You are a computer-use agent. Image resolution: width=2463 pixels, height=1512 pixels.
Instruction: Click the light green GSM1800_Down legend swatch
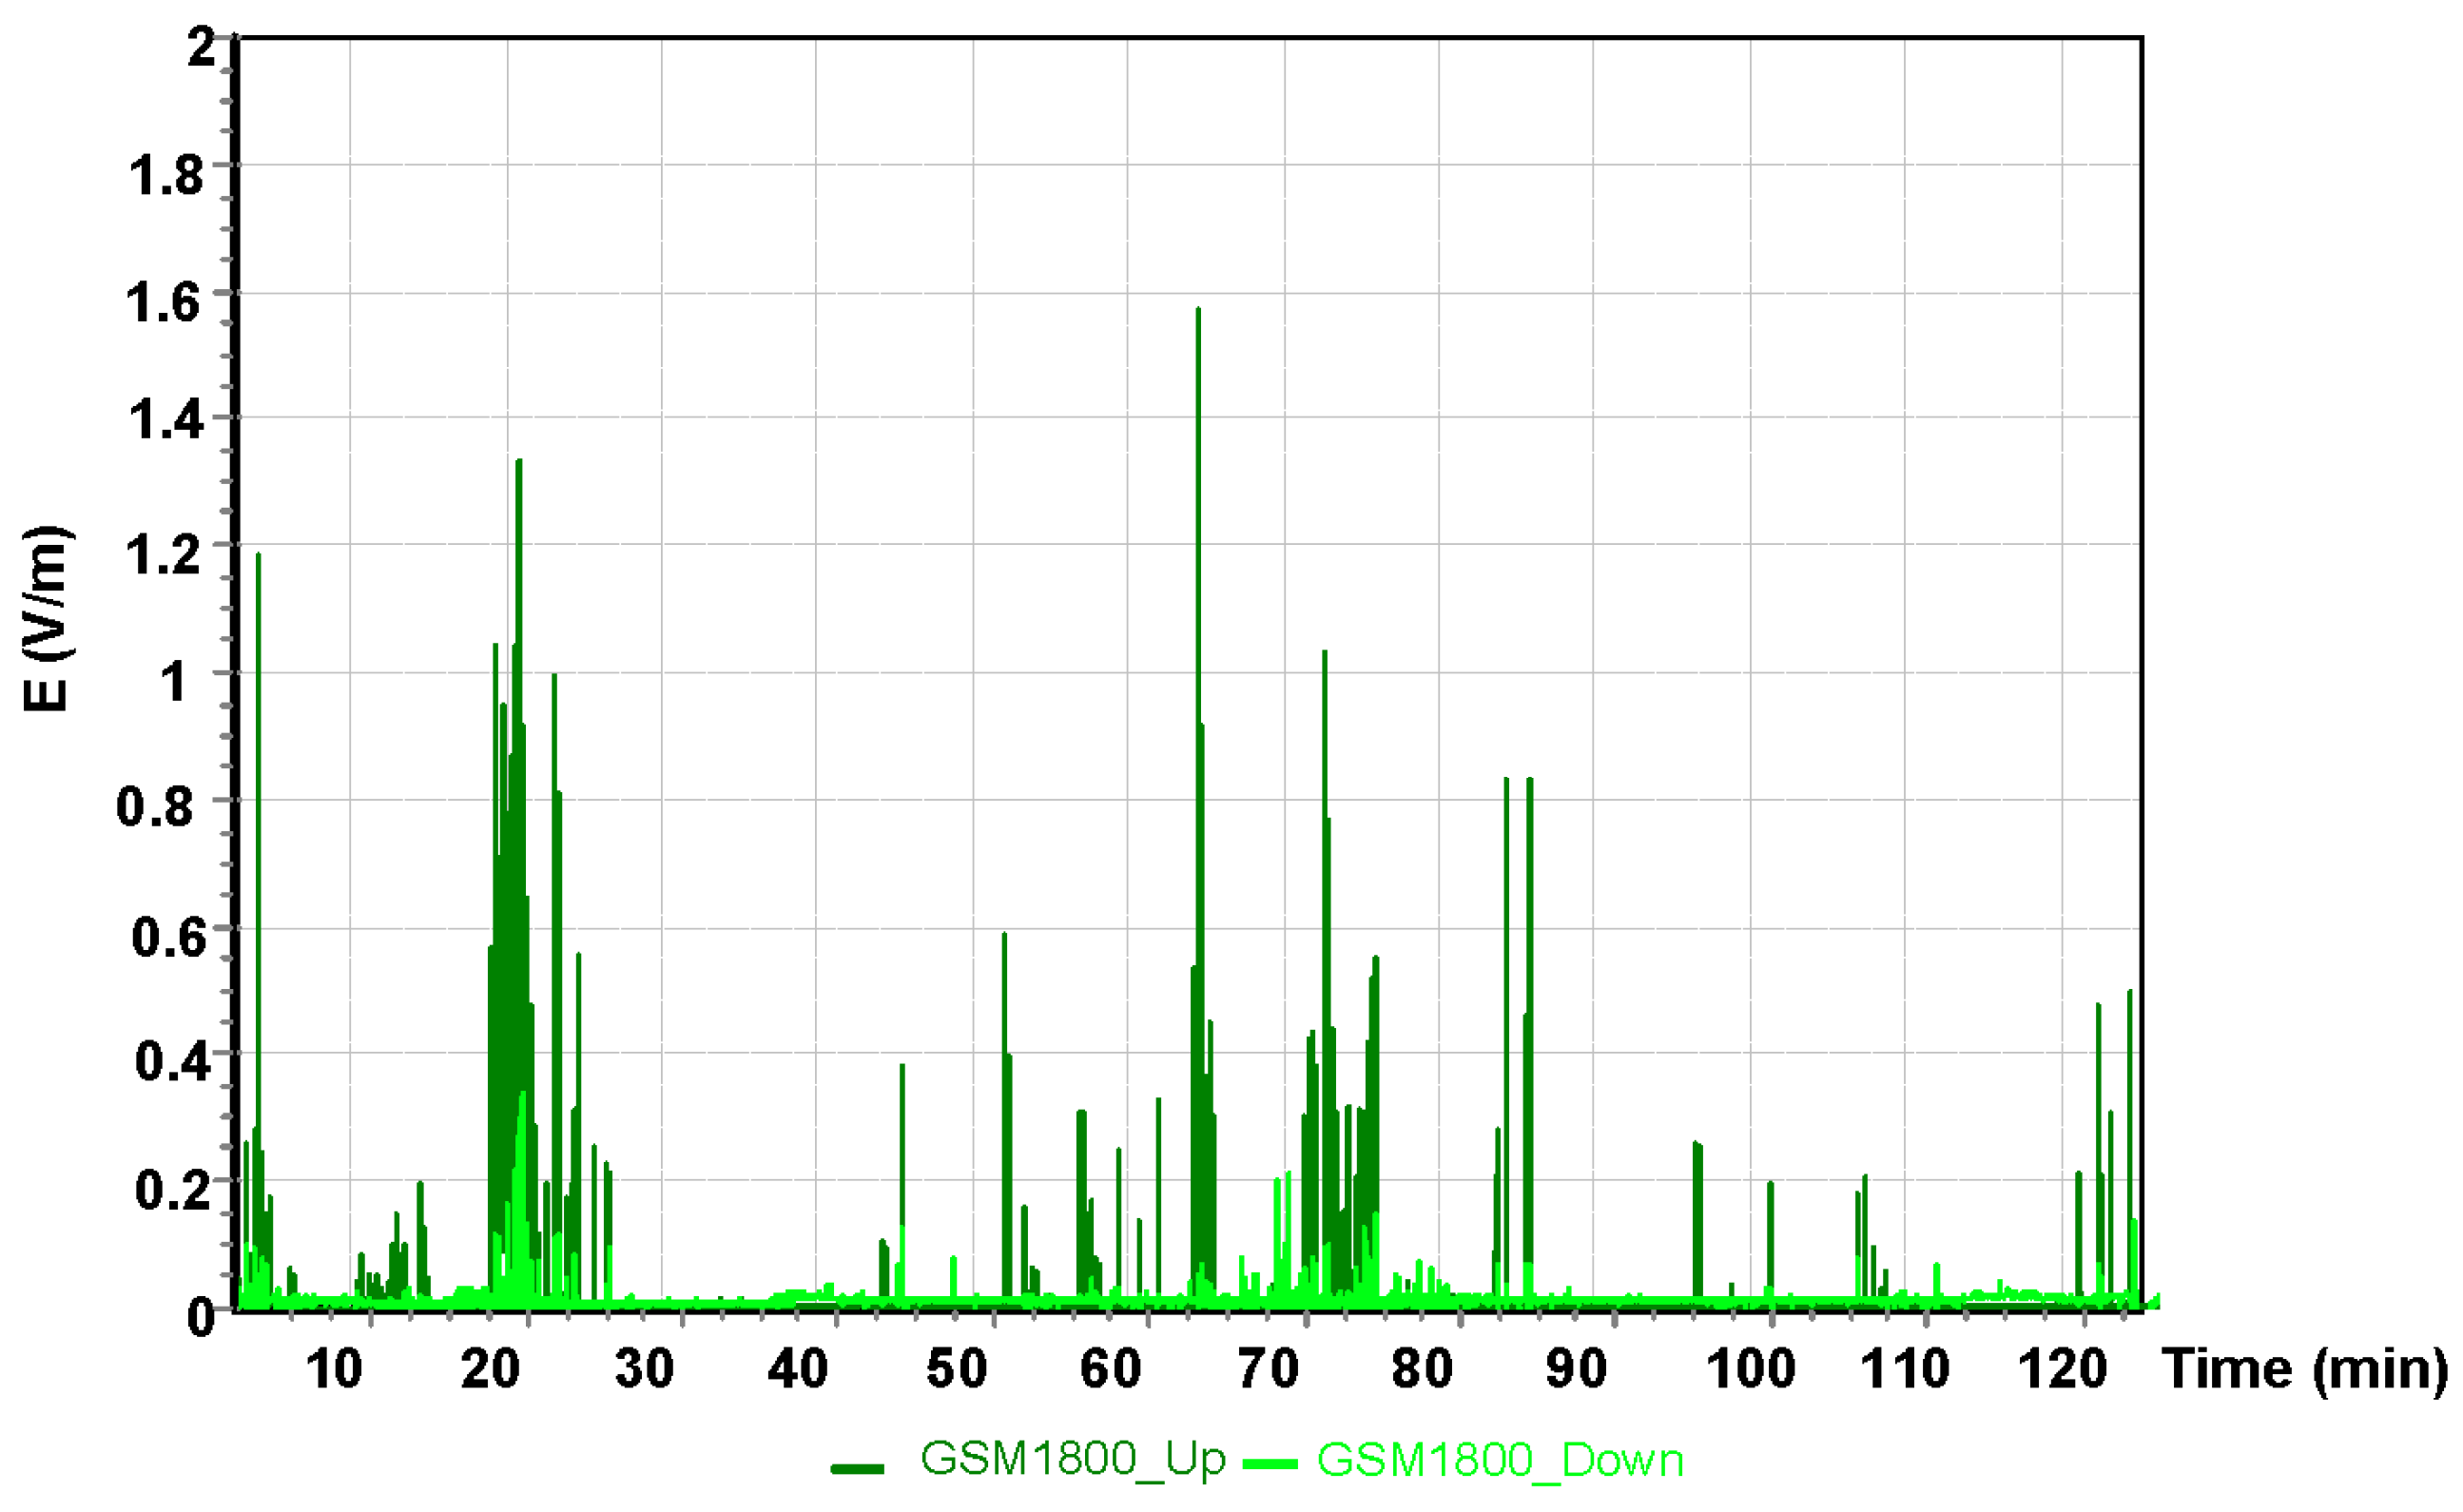point(1270,1465)
